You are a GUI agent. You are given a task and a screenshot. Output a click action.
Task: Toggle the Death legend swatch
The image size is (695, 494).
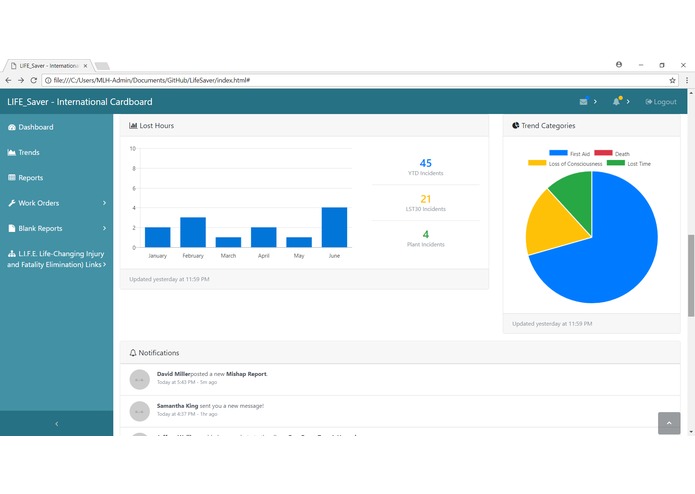click(603, 153)
